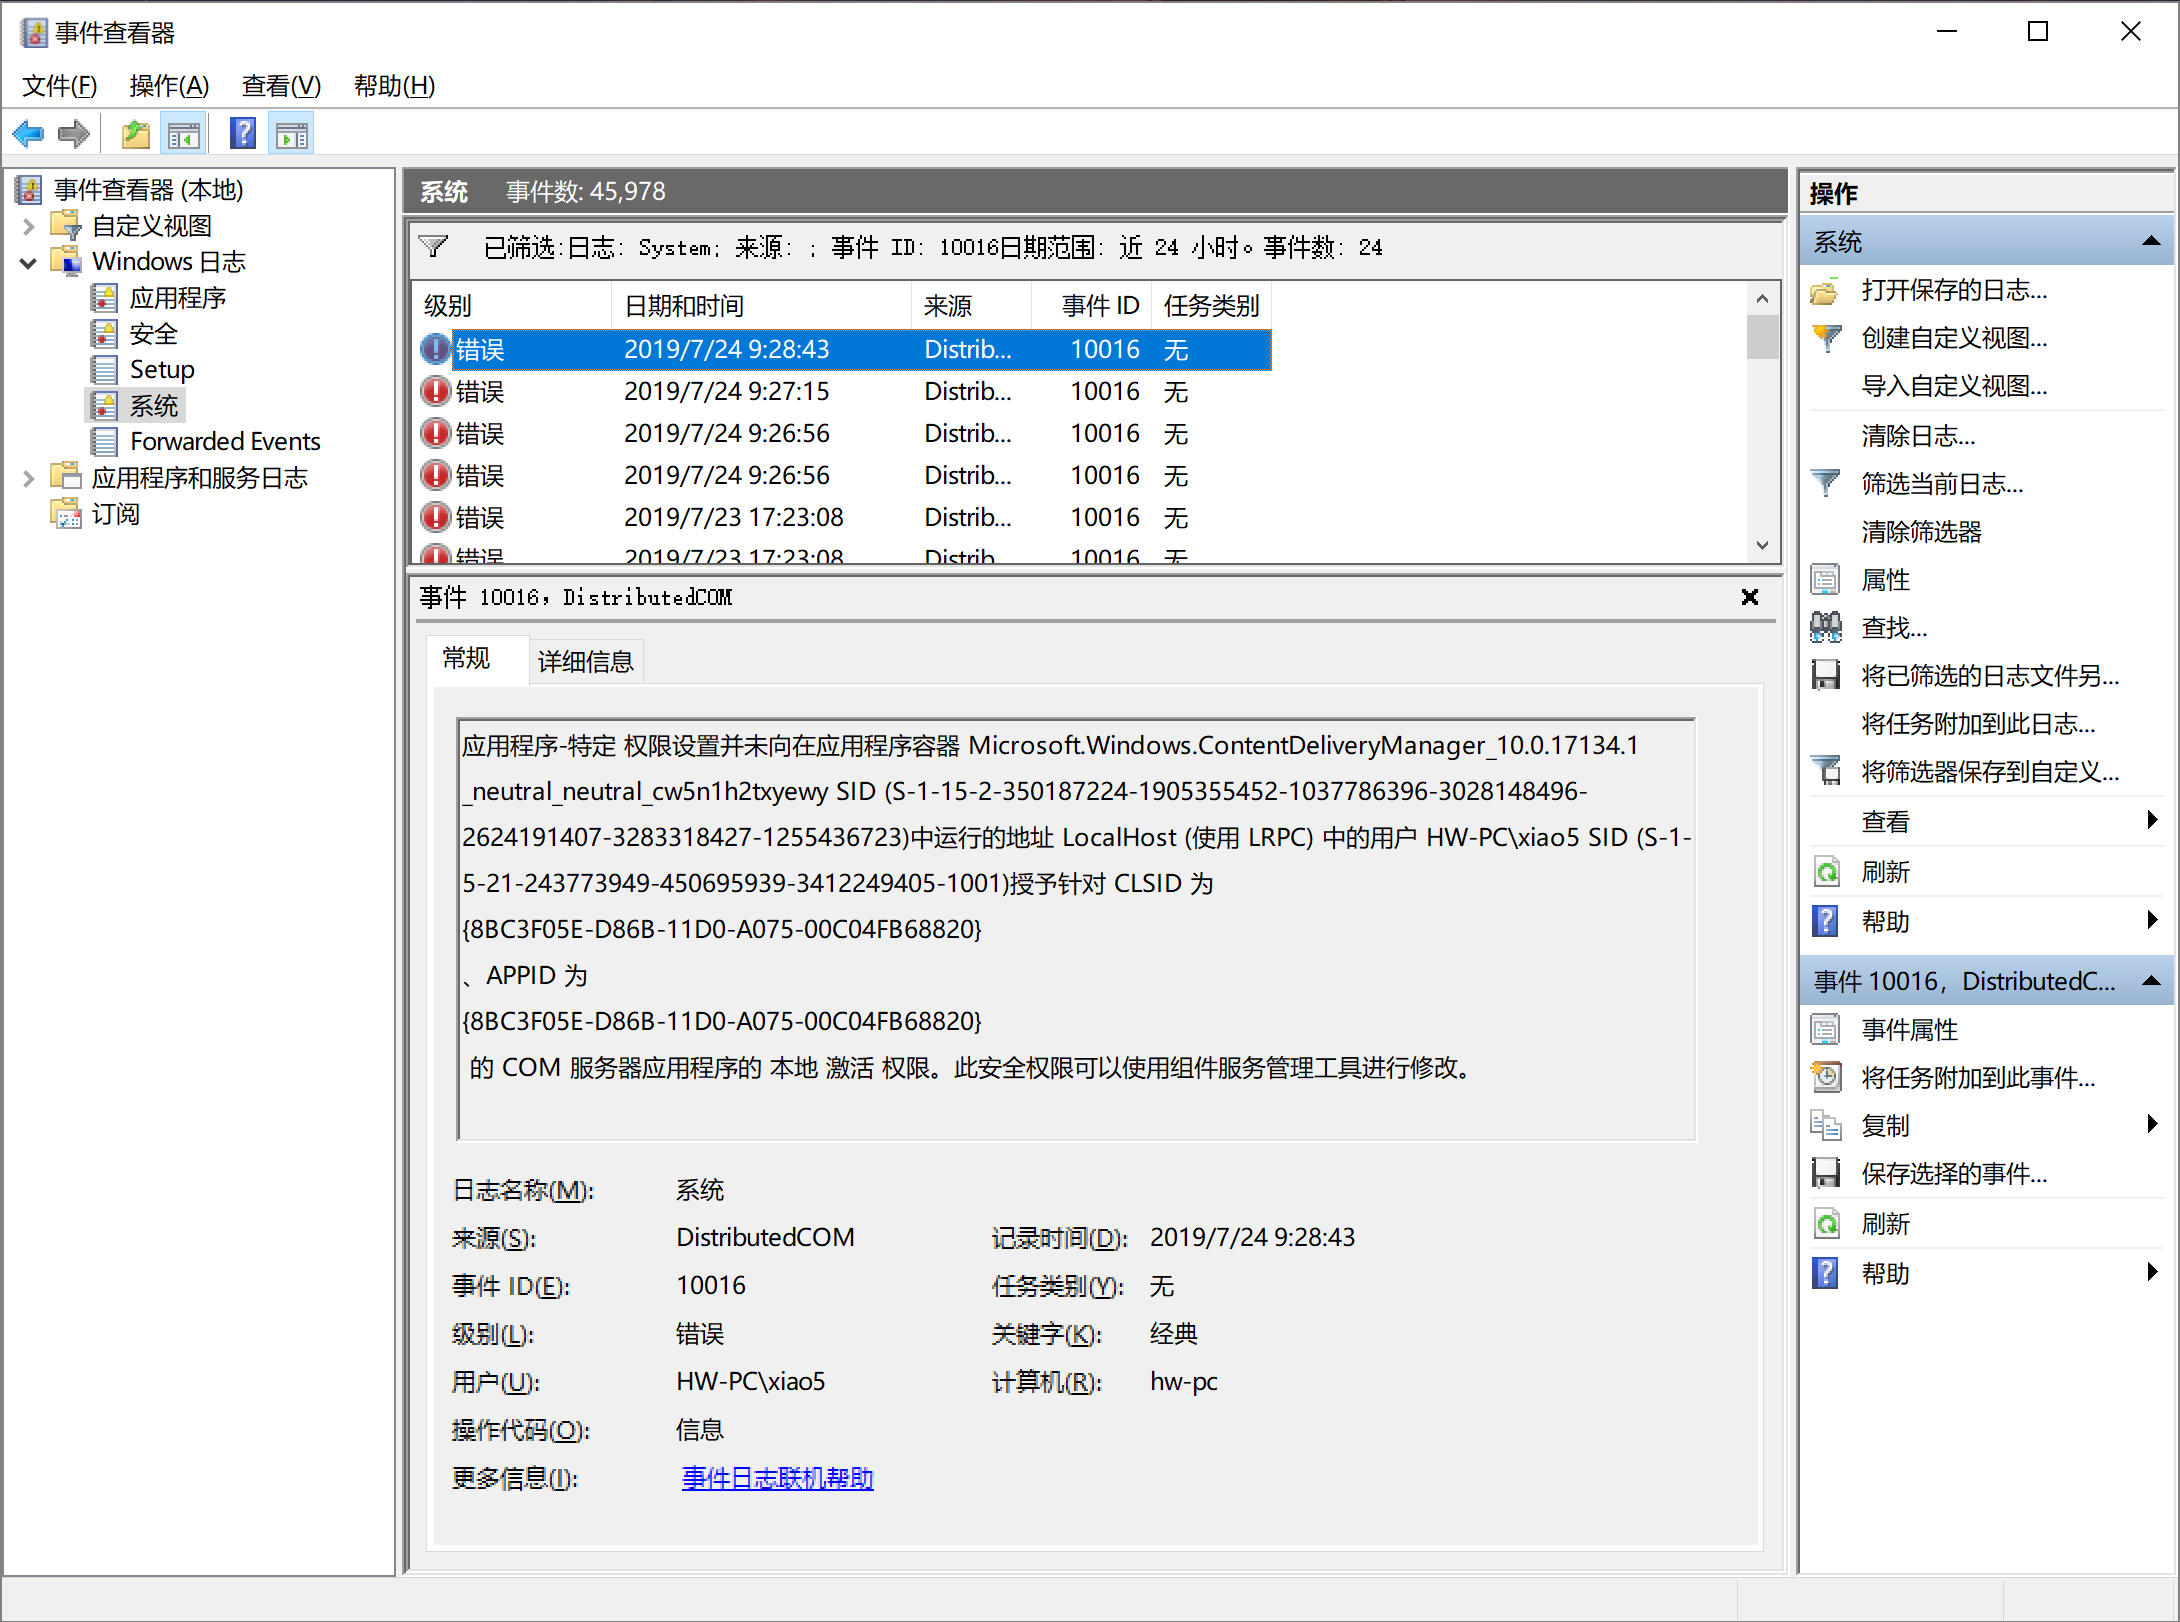Click the funnel icon for 筛选当前日志
This screenshot has width=2180, height=1622.
coord(1826,484)
